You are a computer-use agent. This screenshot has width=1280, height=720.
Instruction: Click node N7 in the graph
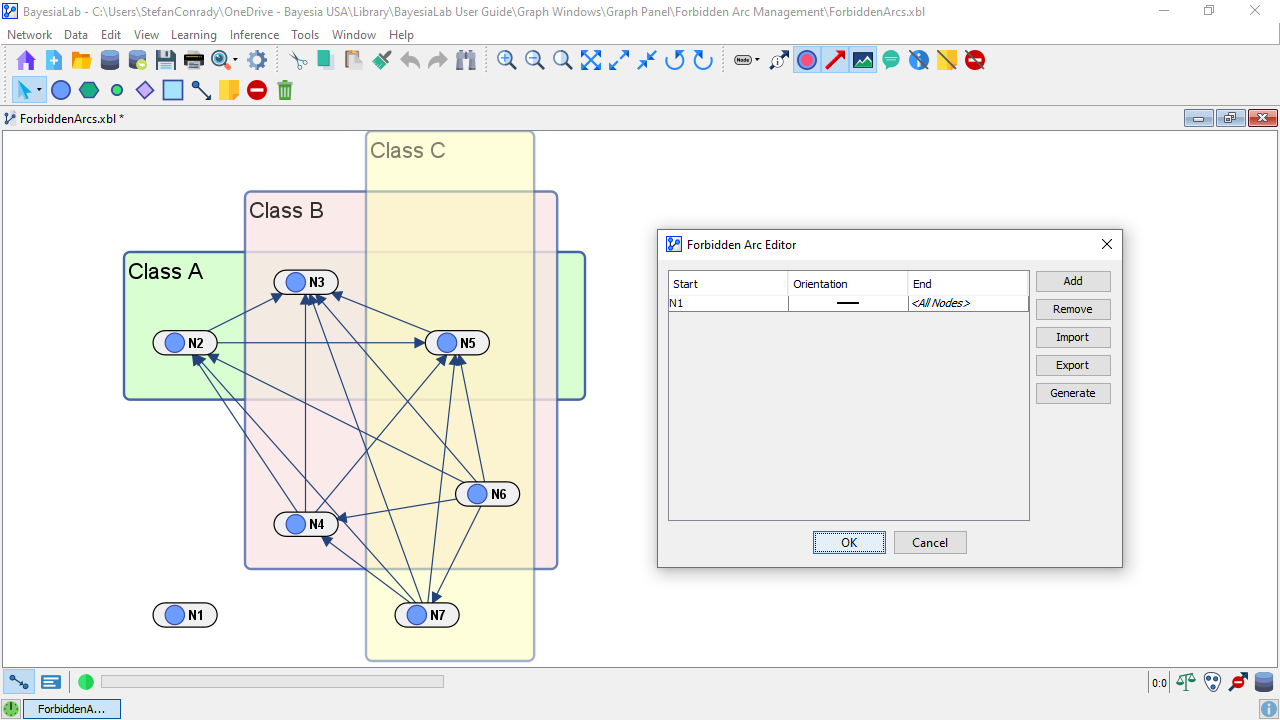[427, 615]
